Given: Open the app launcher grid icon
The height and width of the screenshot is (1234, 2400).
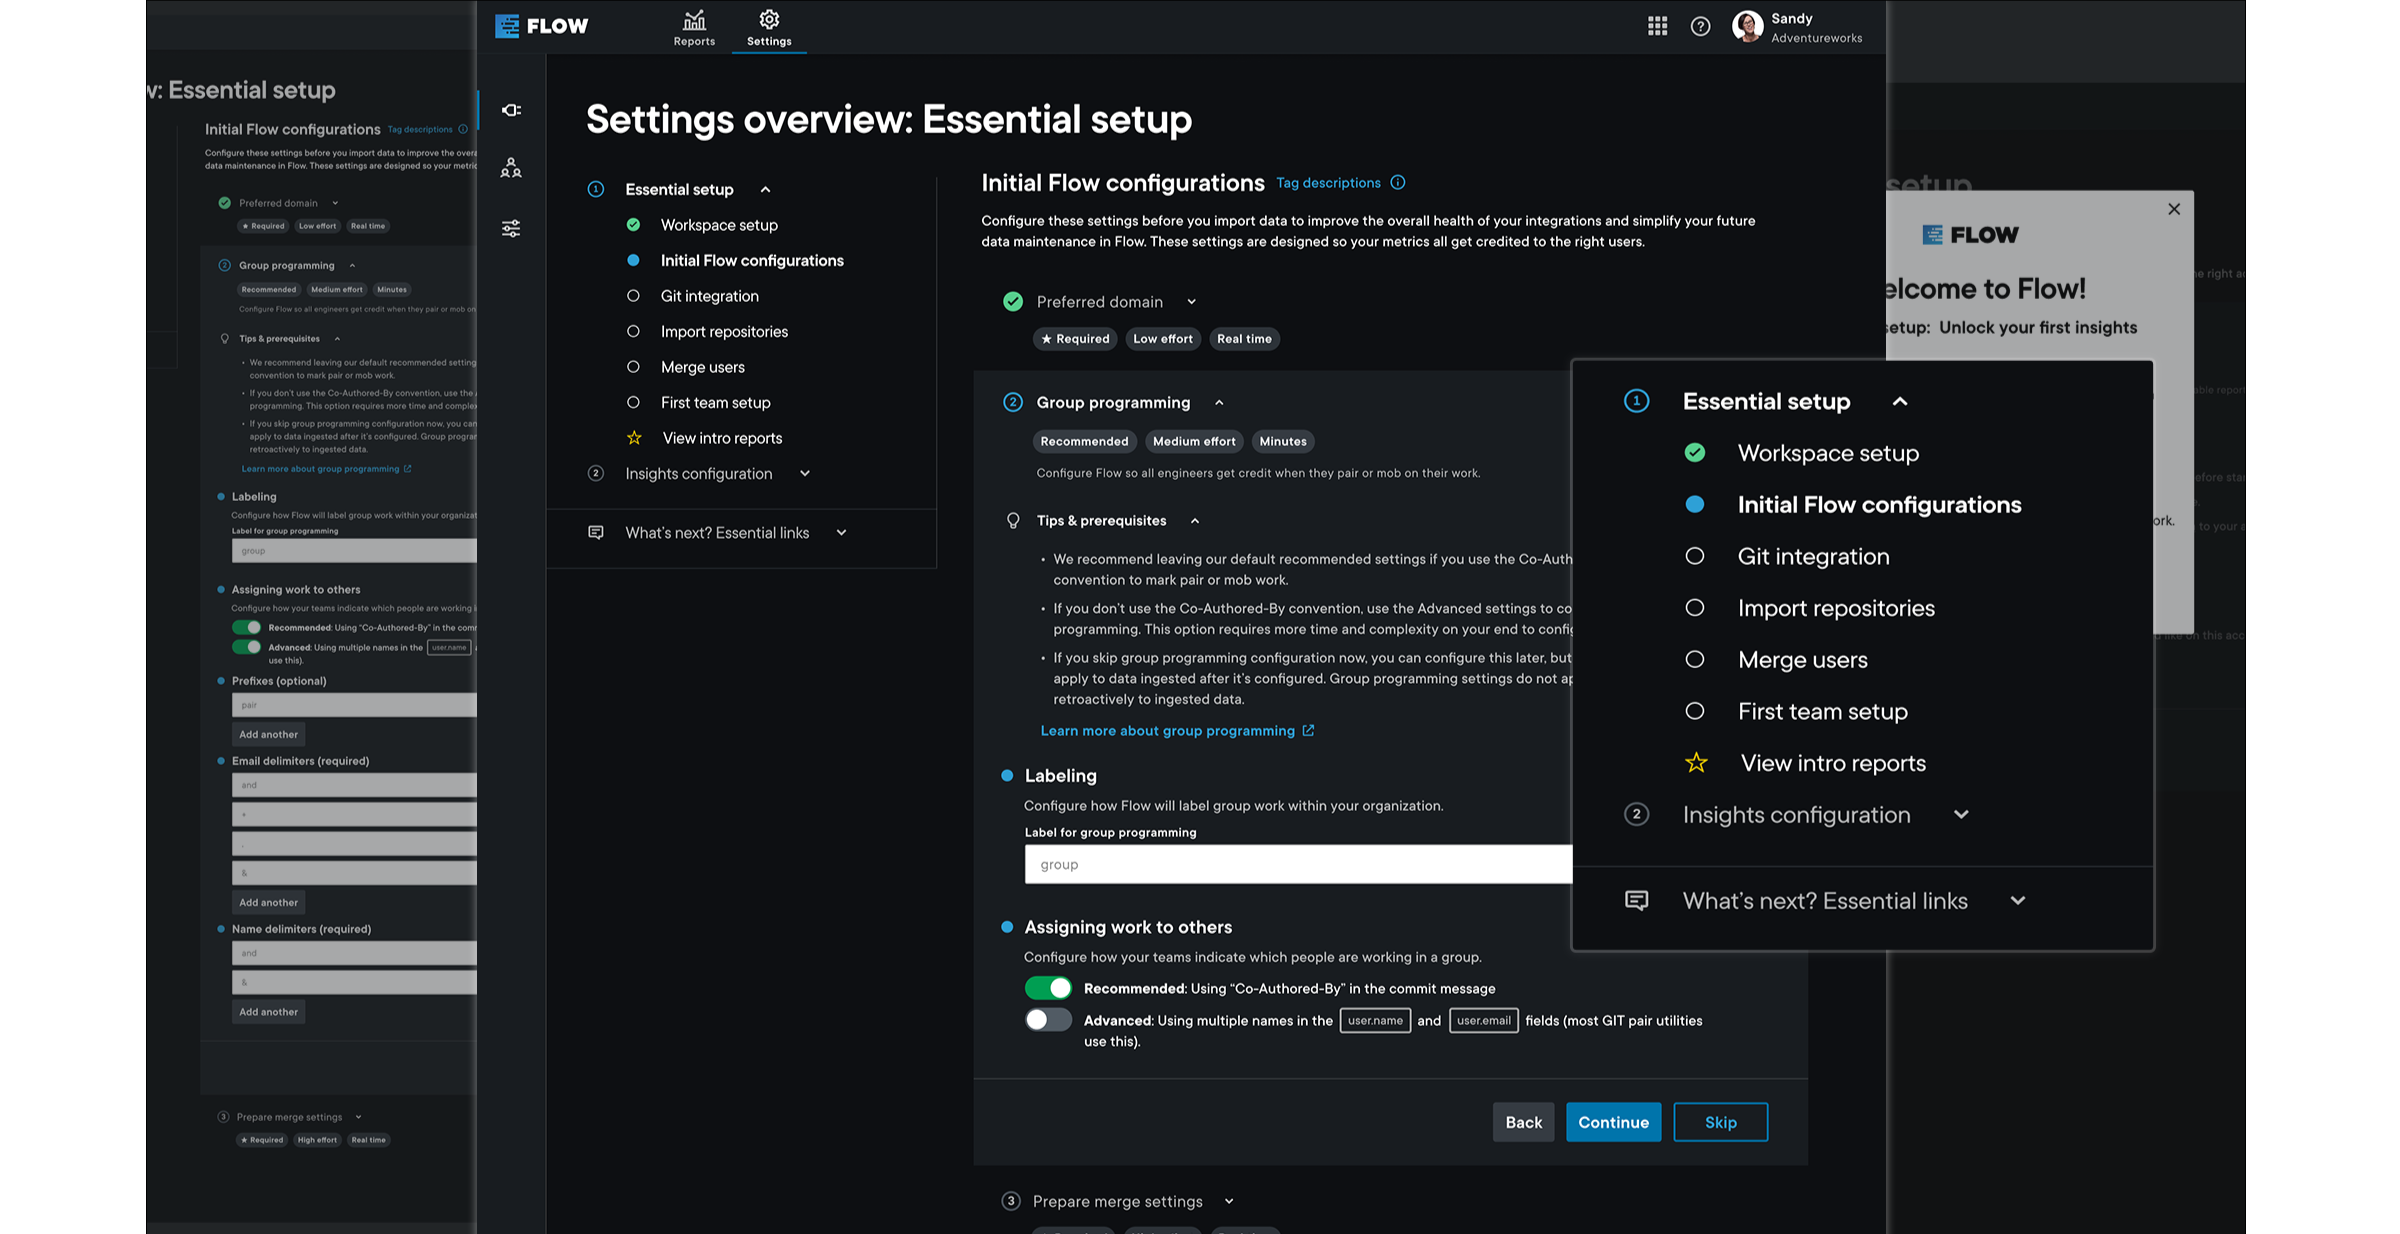Looking at the screenshot, I should point(1657,26).
